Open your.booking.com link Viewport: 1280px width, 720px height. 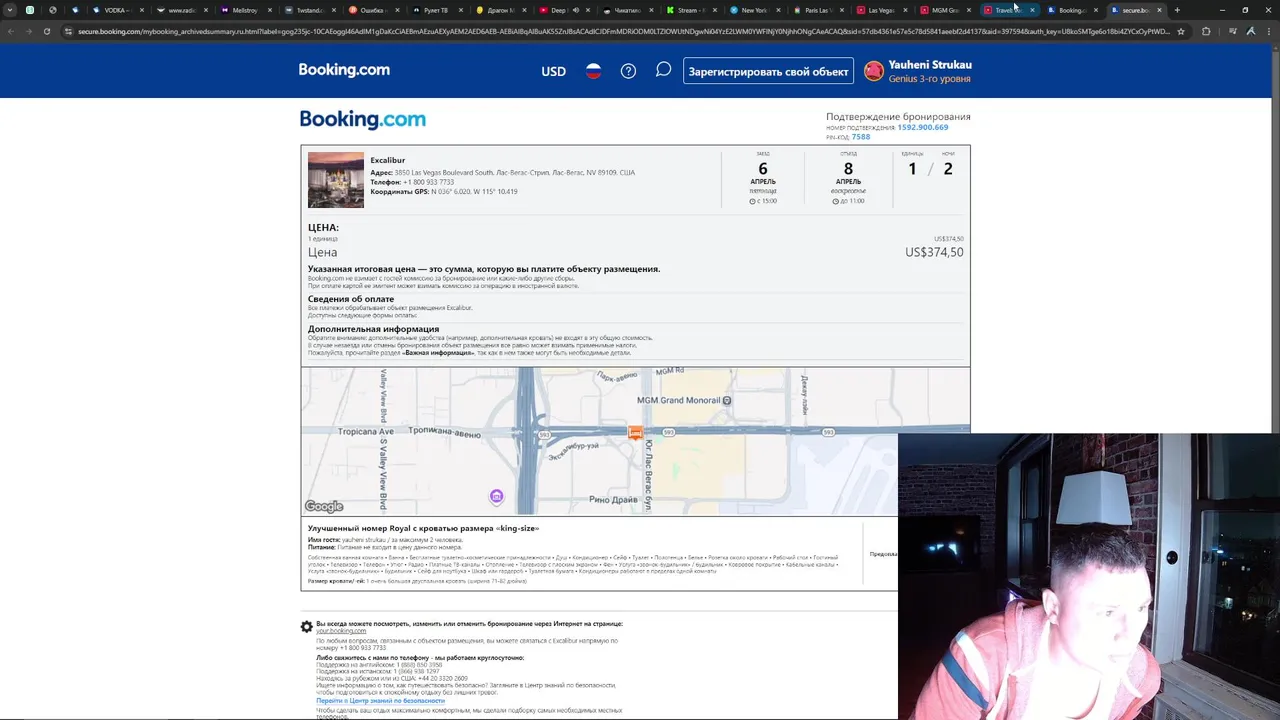[341, 631]
